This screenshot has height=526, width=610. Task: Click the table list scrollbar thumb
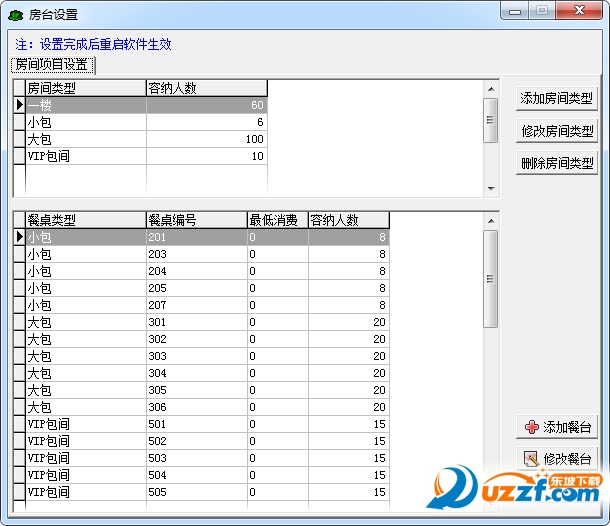coord(491,279)
